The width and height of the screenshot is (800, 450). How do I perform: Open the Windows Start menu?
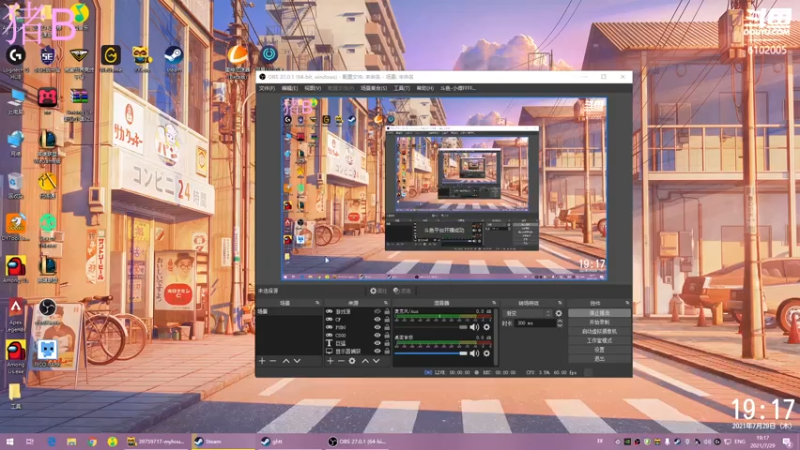point(10,441)
